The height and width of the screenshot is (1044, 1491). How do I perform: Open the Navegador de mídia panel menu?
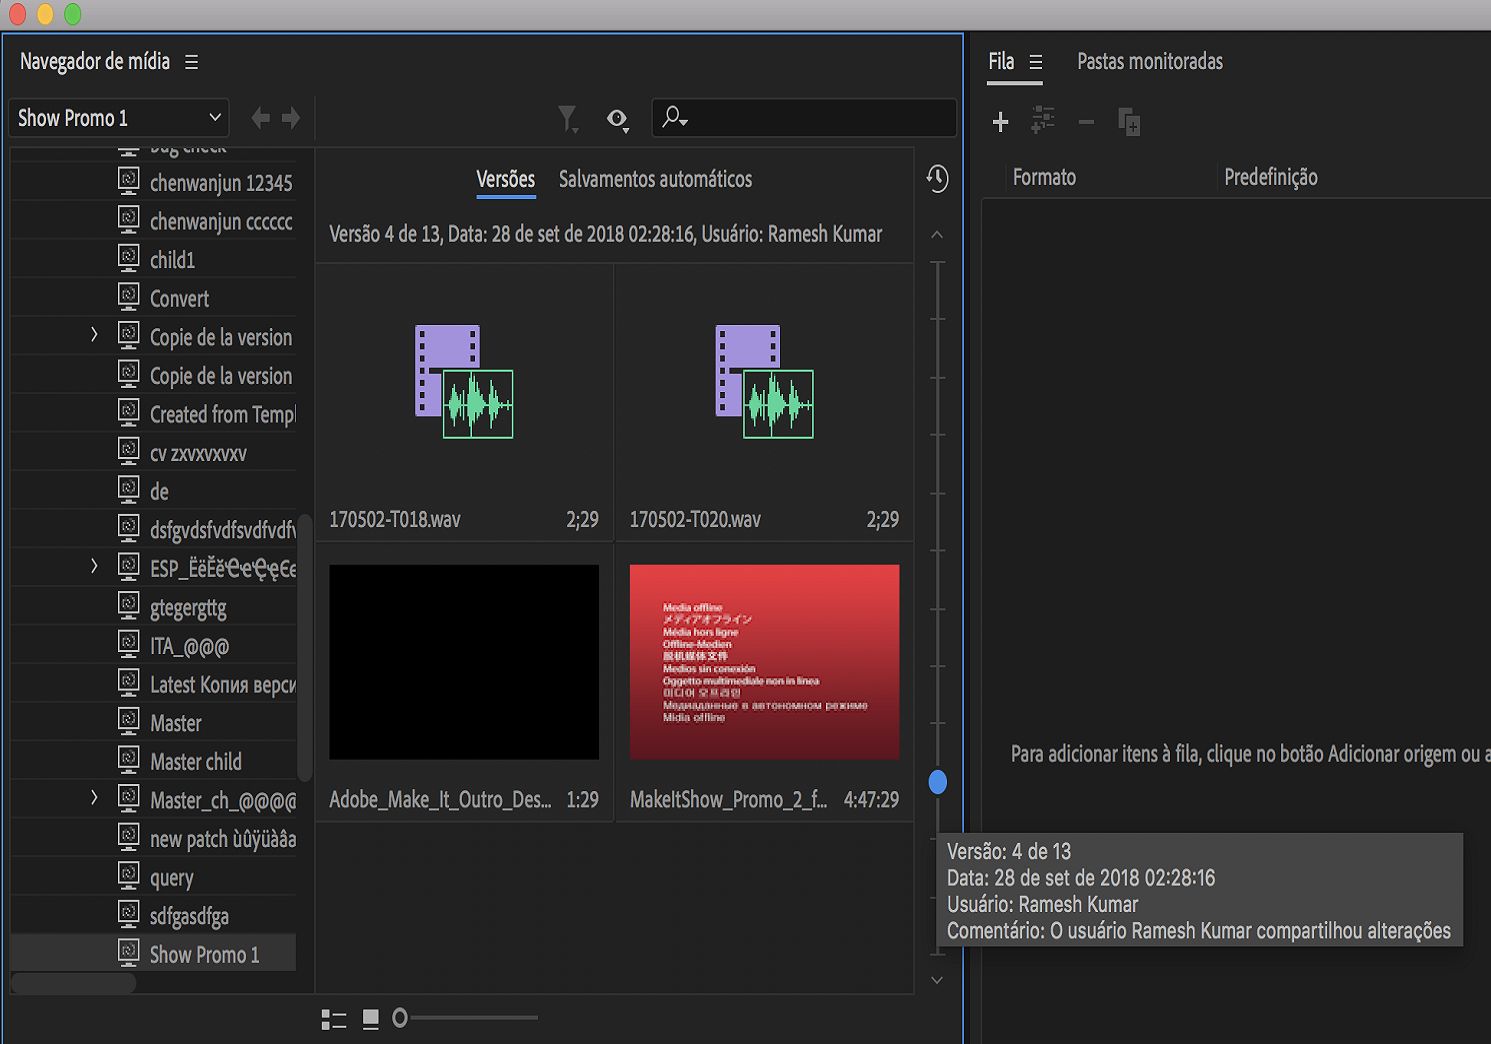(191, 62)
